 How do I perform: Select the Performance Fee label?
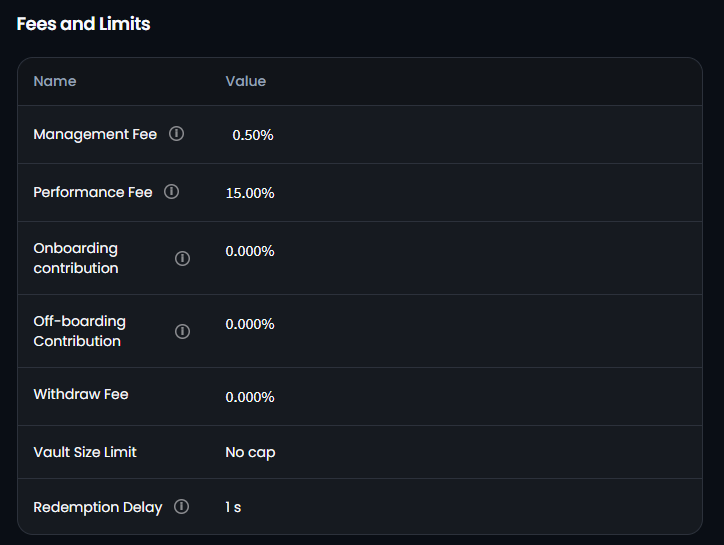click(93, 192)
